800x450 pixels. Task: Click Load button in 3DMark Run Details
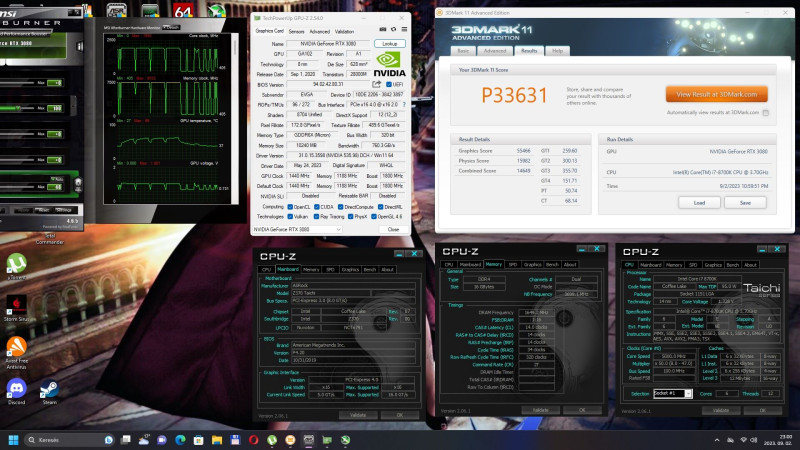click(x=699, y=203)
